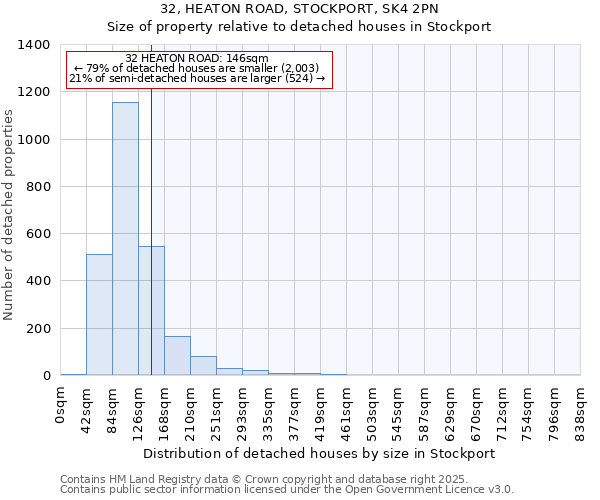Click the small bar between 210sqm and 251sqm
This screenshot has width=600, height=500.
pyautogui.click(x=203, y=366)
